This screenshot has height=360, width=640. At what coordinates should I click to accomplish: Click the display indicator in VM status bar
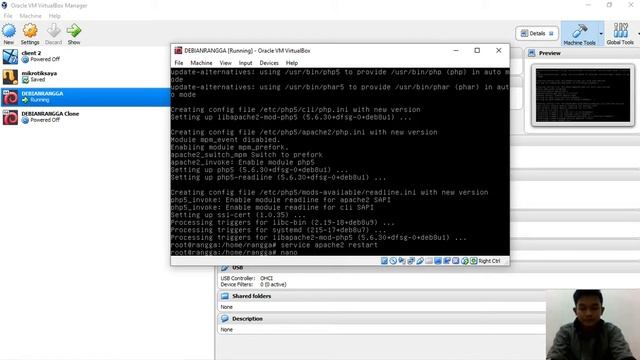[438, 261]
